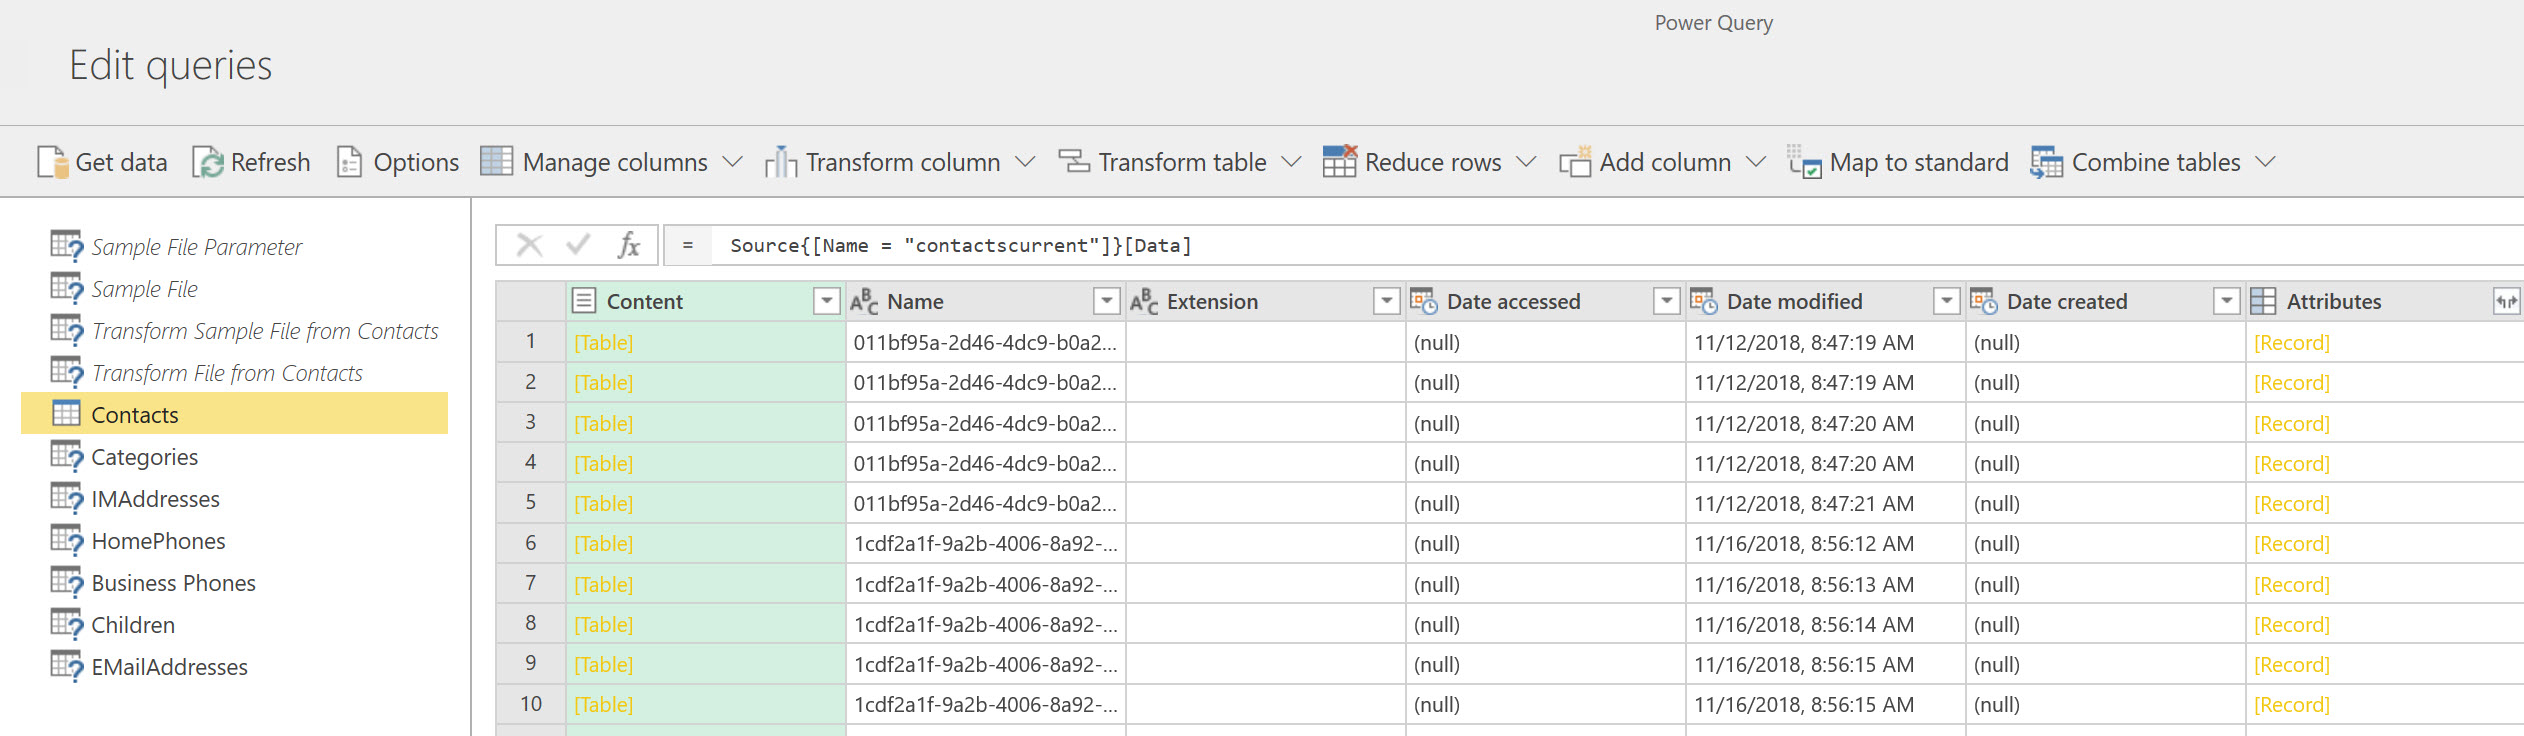Select Transform File from Contacts query
The height and width of the screenshot is (736, 2524).
(235, 373)
